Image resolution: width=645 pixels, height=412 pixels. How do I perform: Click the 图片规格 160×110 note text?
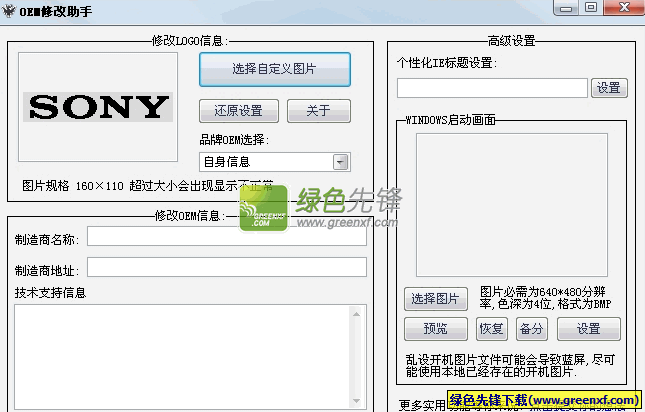[147, 186]
